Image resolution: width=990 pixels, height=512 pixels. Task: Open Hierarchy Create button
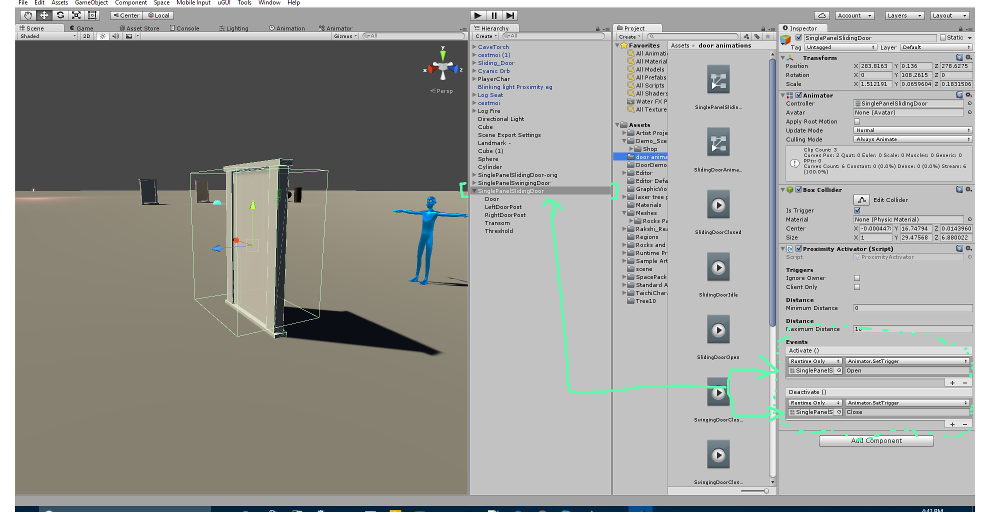click(485, 37)
